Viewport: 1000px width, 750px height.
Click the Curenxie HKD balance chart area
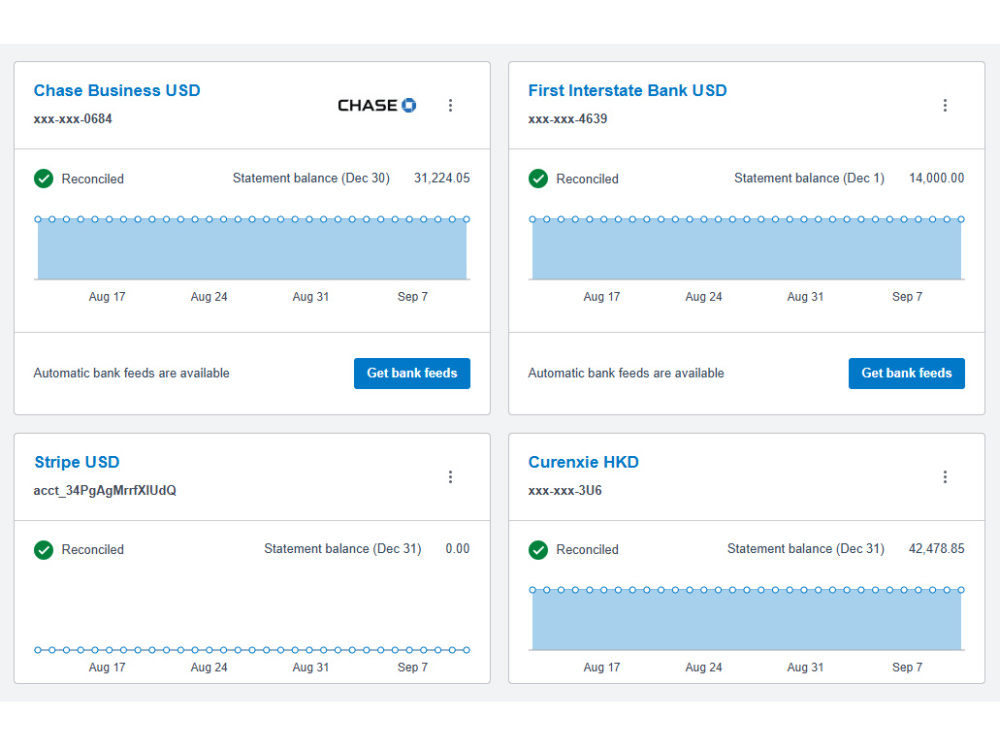747,620
